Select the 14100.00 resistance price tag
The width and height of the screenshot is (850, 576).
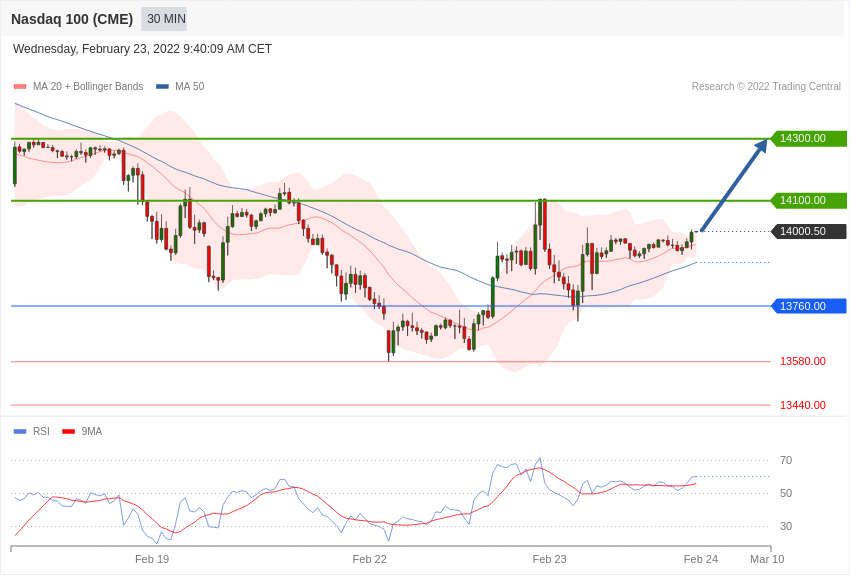[808, 200]
